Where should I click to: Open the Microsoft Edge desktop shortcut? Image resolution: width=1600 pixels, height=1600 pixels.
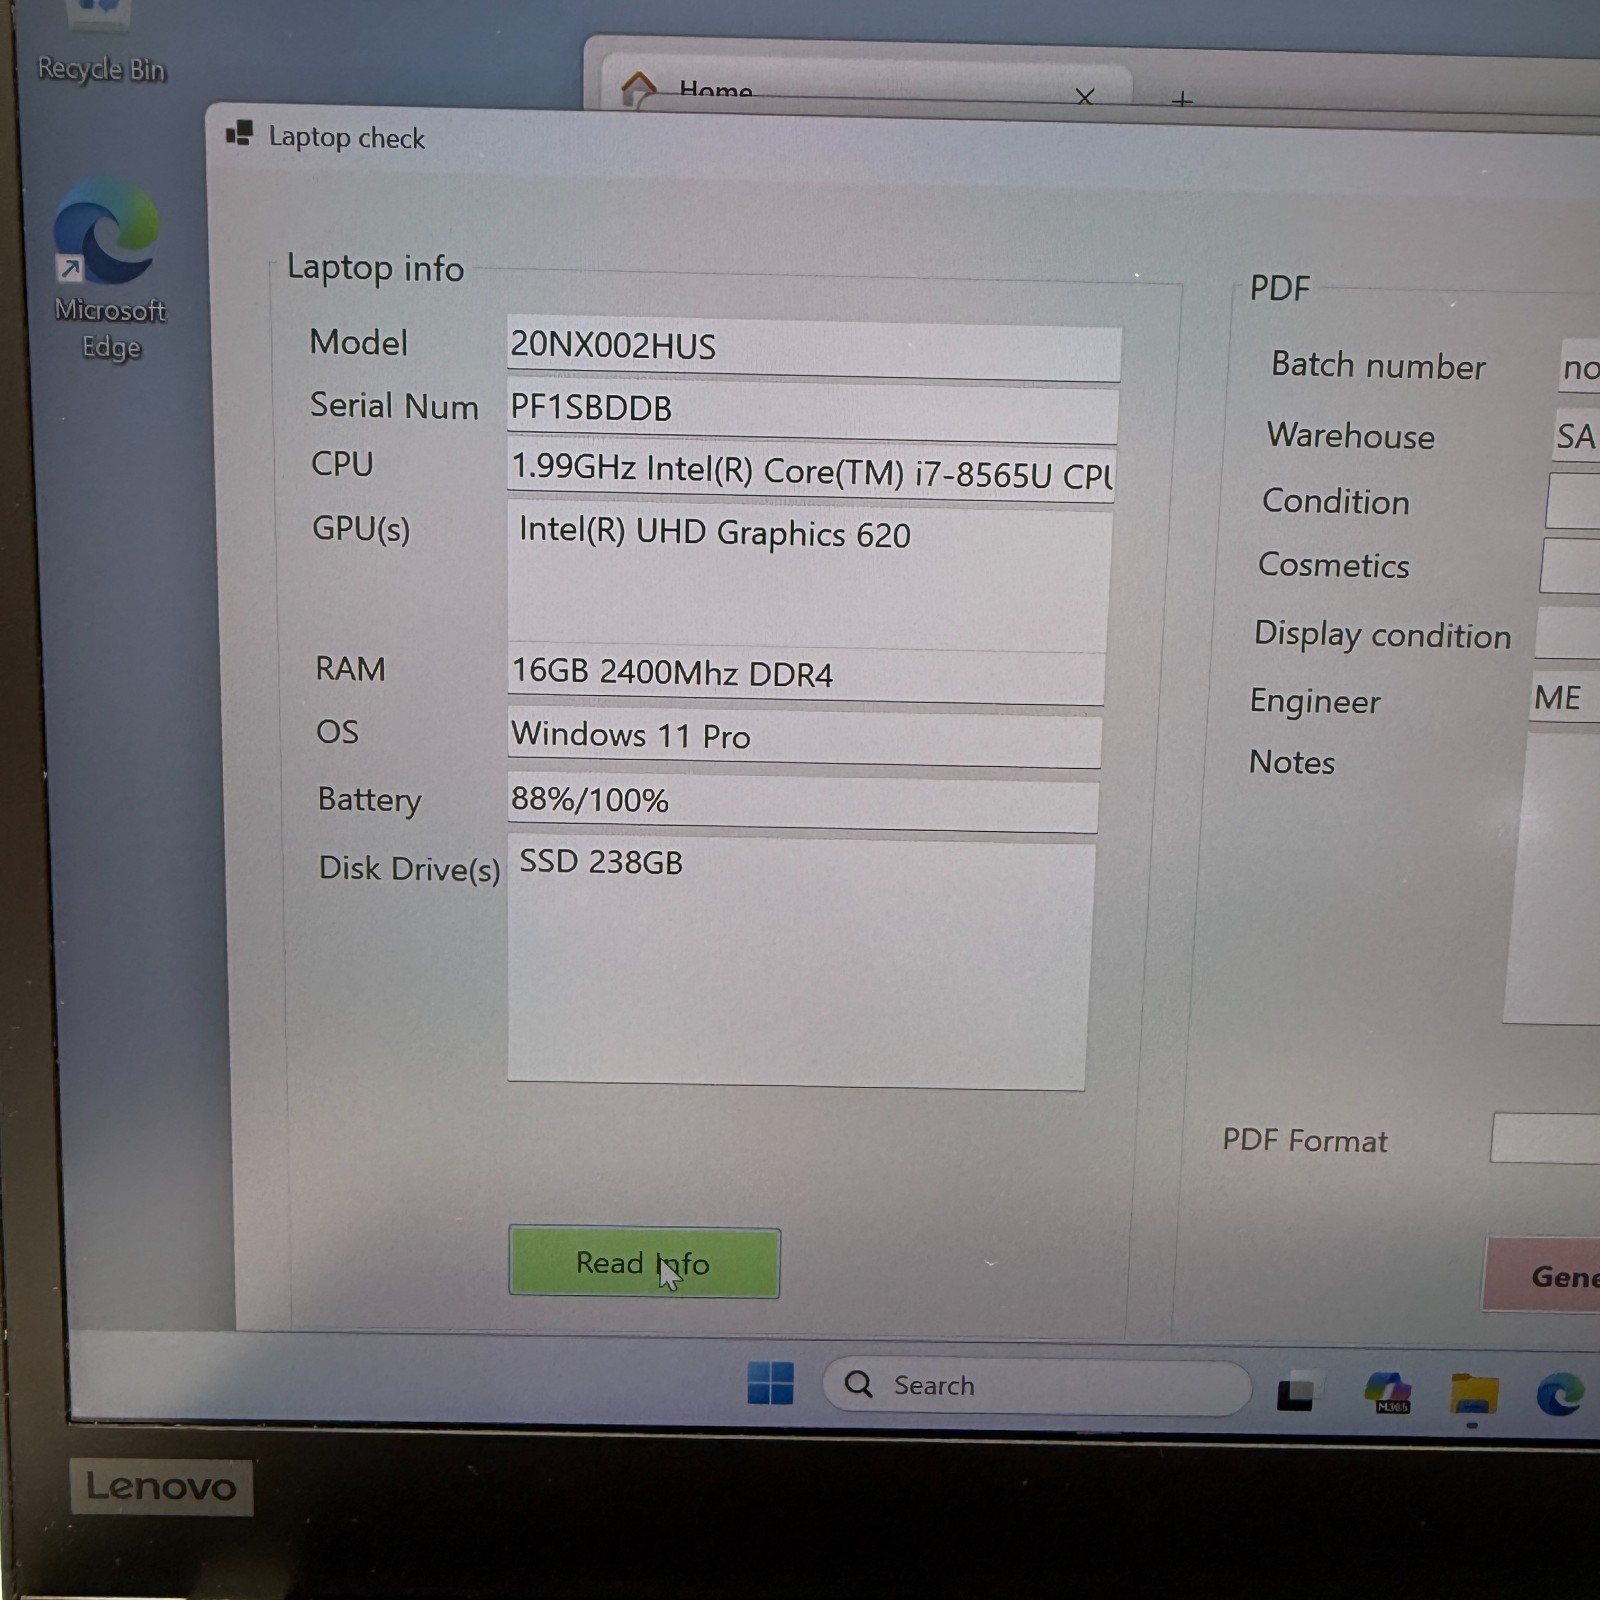108,270
